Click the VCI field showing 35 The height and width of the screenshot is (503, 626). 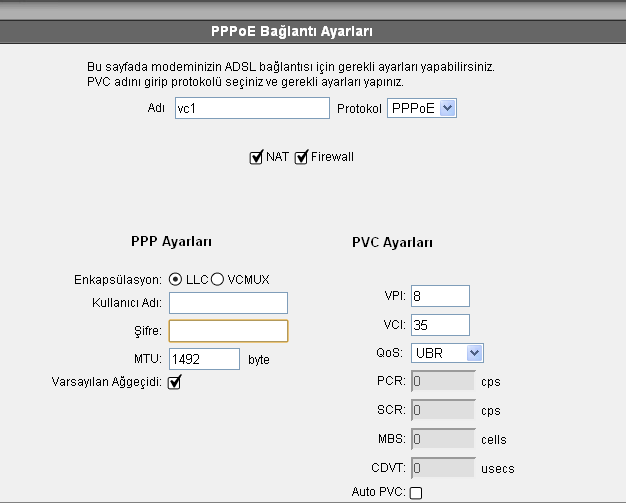[440, 324]
